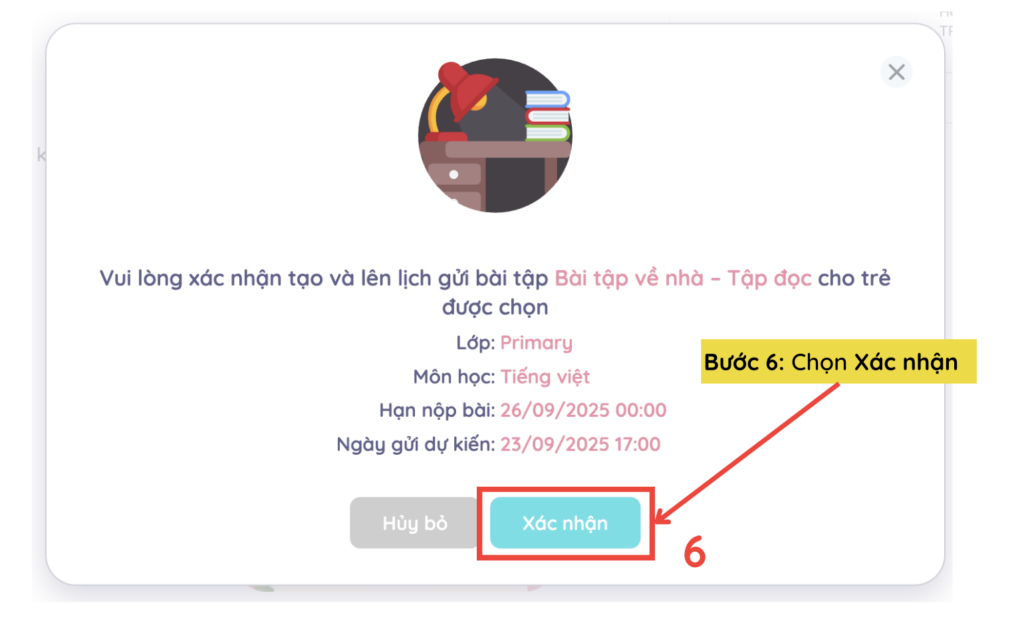The width and height of the screenshot is (1024, 617).
Task: Click the desk drawer in the illustration
Action: point(456,174)
